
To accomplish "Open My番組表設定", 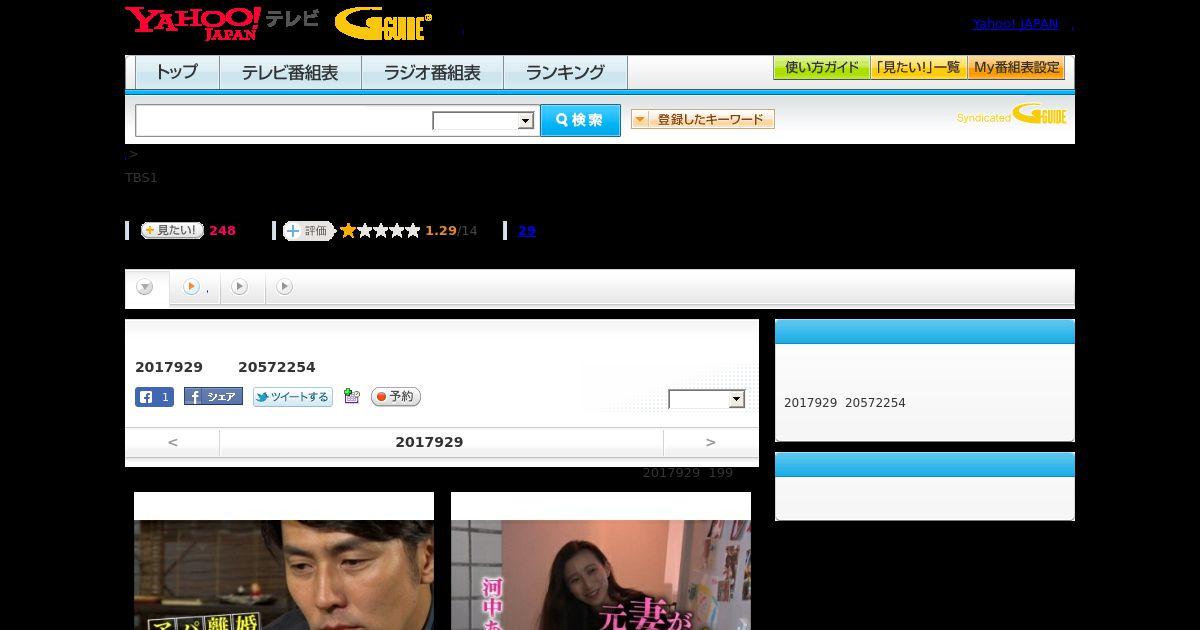I will tap(1016, 68).
